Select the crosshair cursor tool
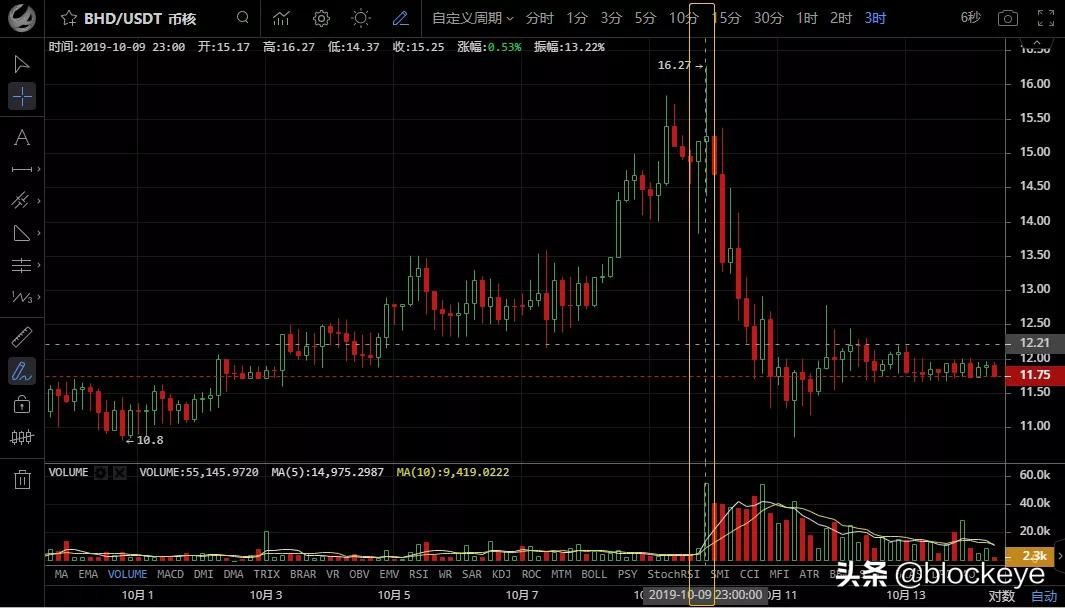 click(22, 97)
